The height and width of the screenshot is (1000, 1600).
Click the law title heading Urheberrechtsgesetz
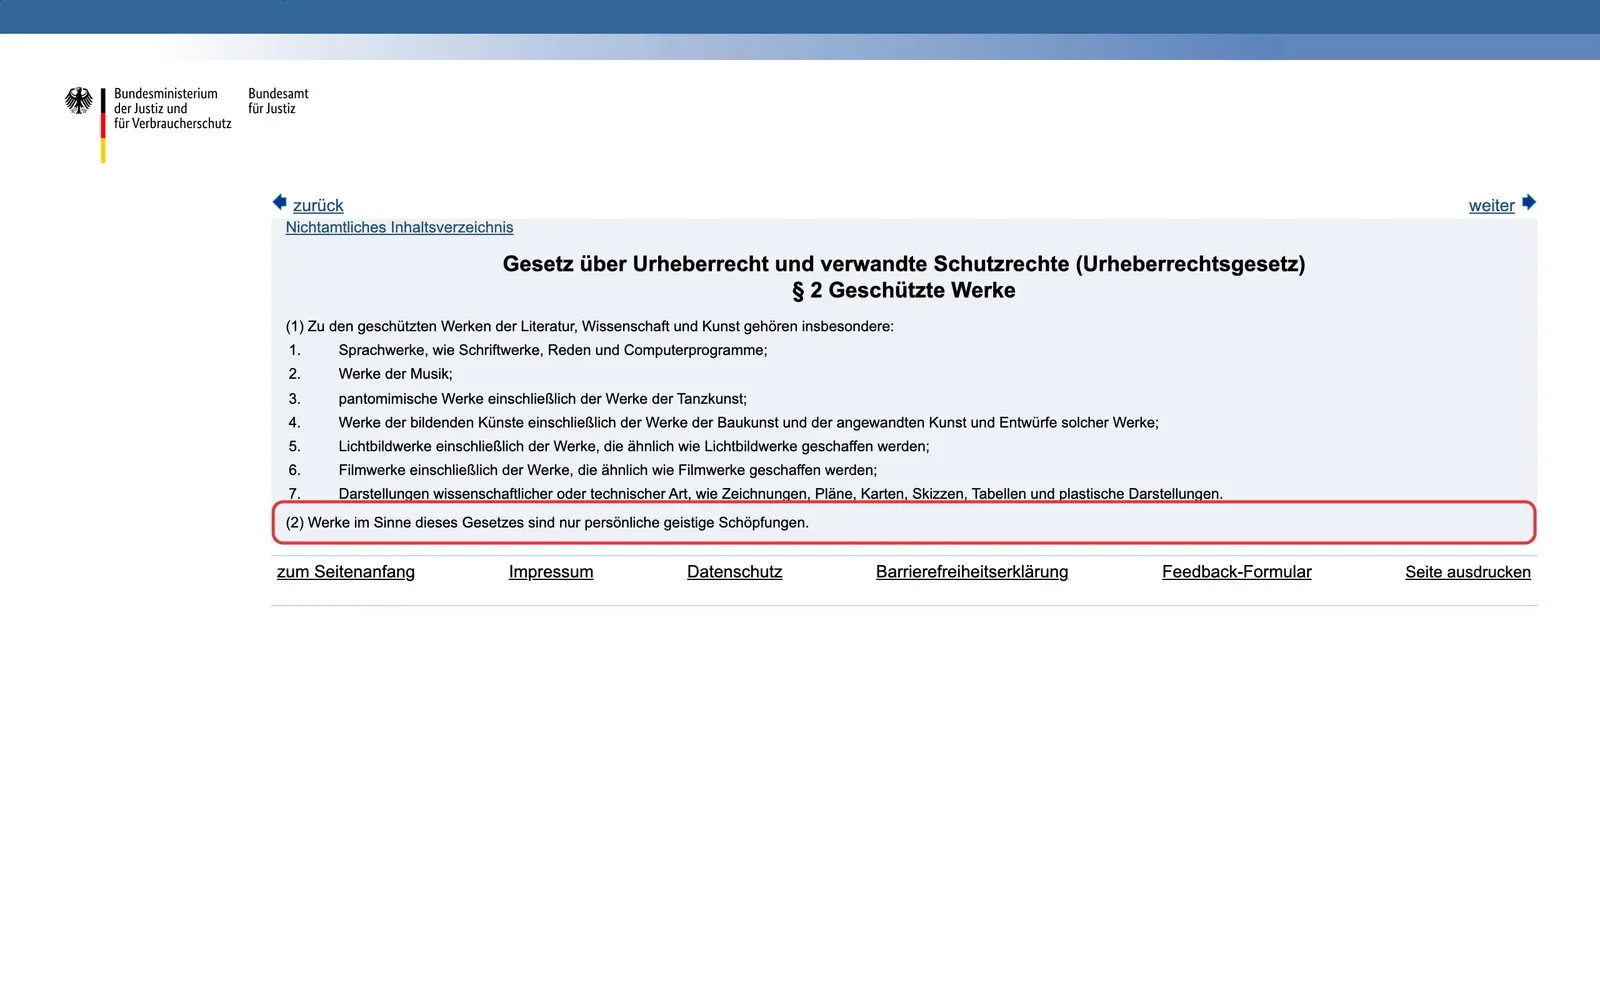[904, 264]
